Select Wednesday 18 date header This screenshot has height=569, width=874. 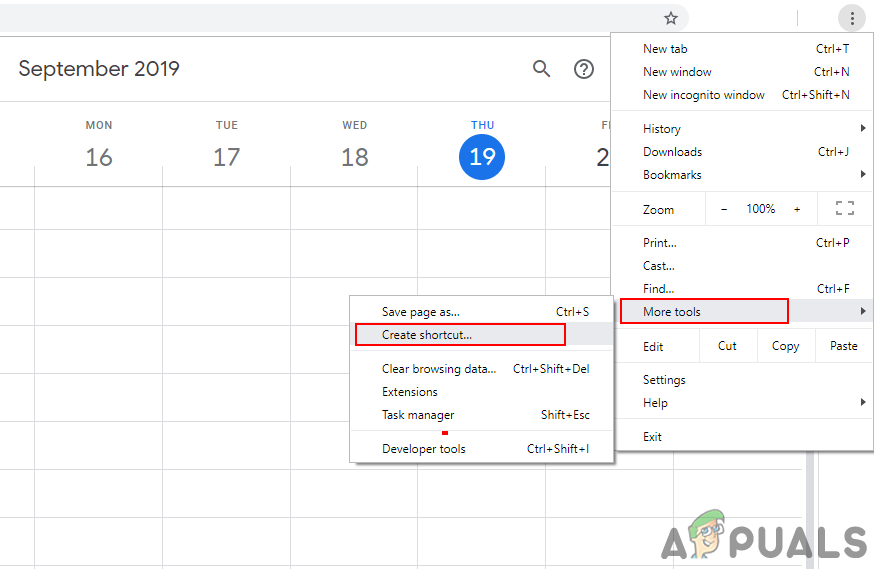[355, 157]
